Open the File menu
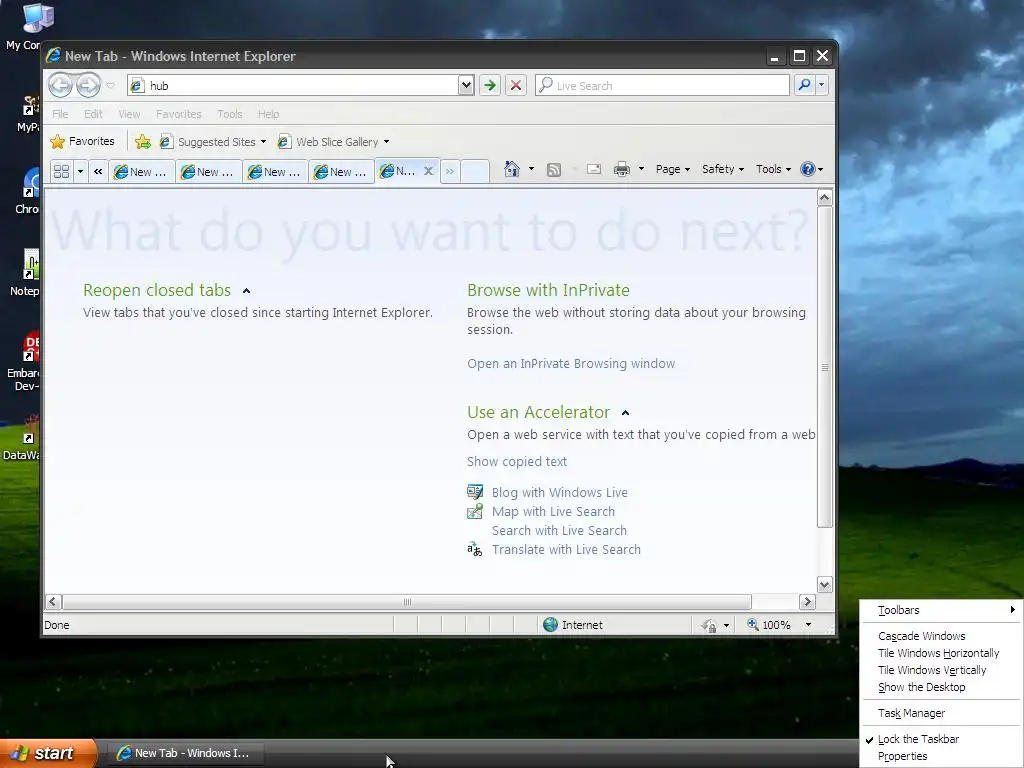The height and width of the screenshot is (768, 1024). [60, 114]
